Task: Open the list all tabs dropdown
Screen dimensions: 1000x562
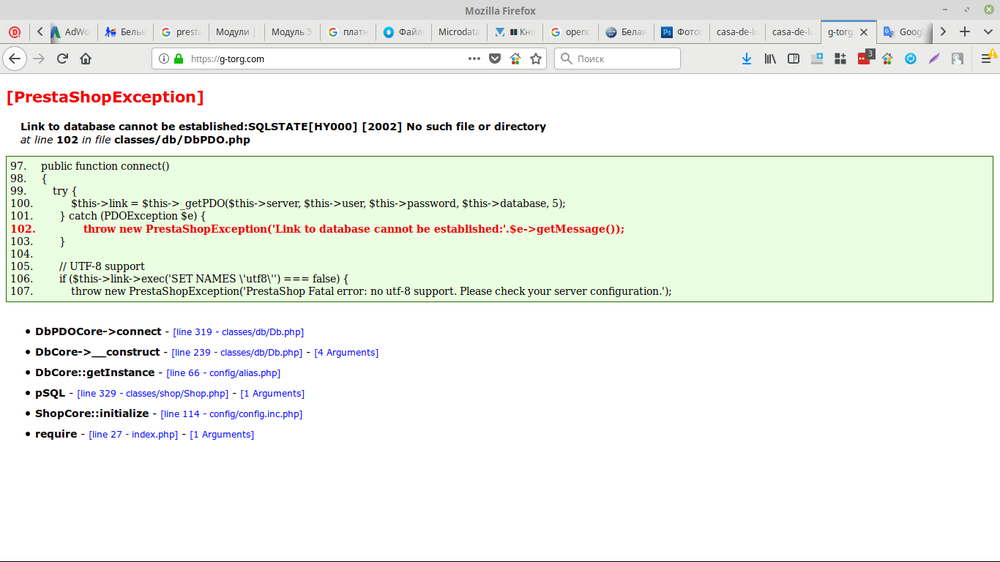Action: coord(987,32)
